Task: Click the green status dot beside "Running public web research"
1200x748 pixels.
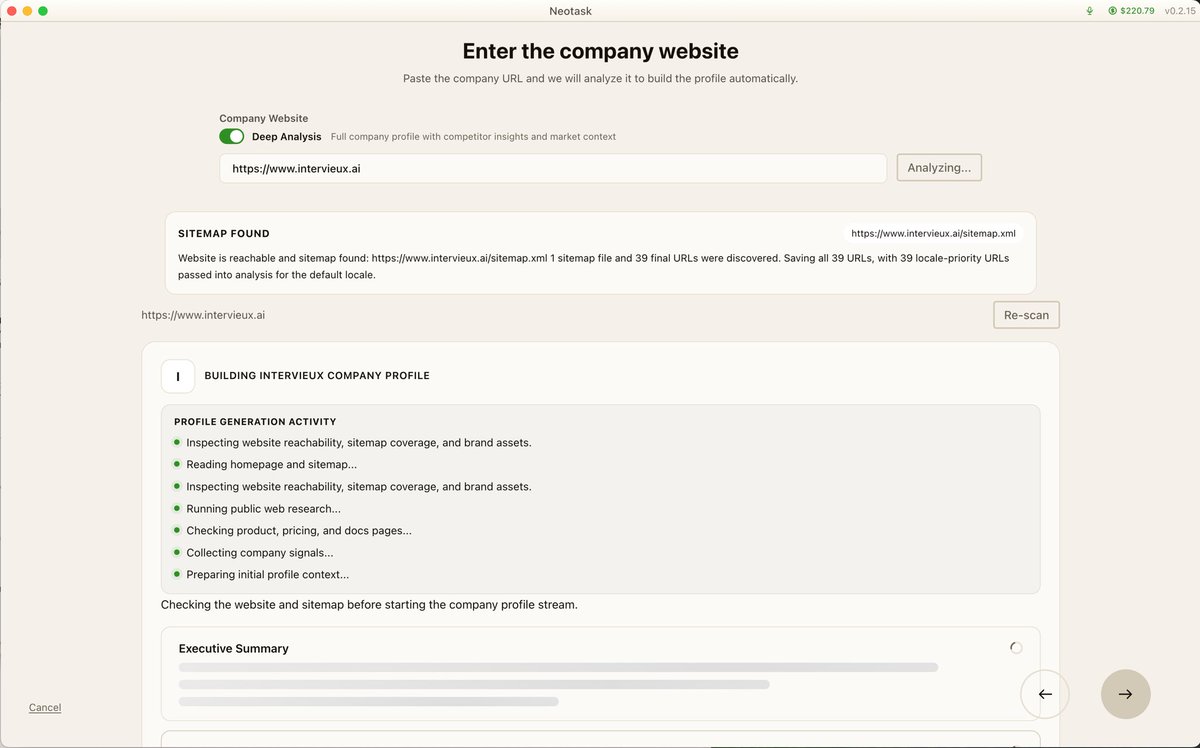Action: click(x=177, y=508)
